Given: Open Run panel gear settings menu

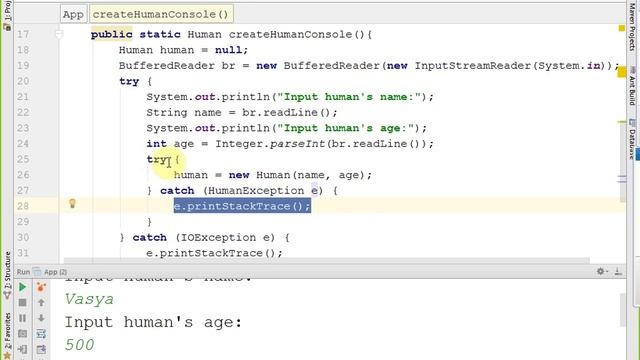Looking at the screenshot, I should tap(602, 271).
